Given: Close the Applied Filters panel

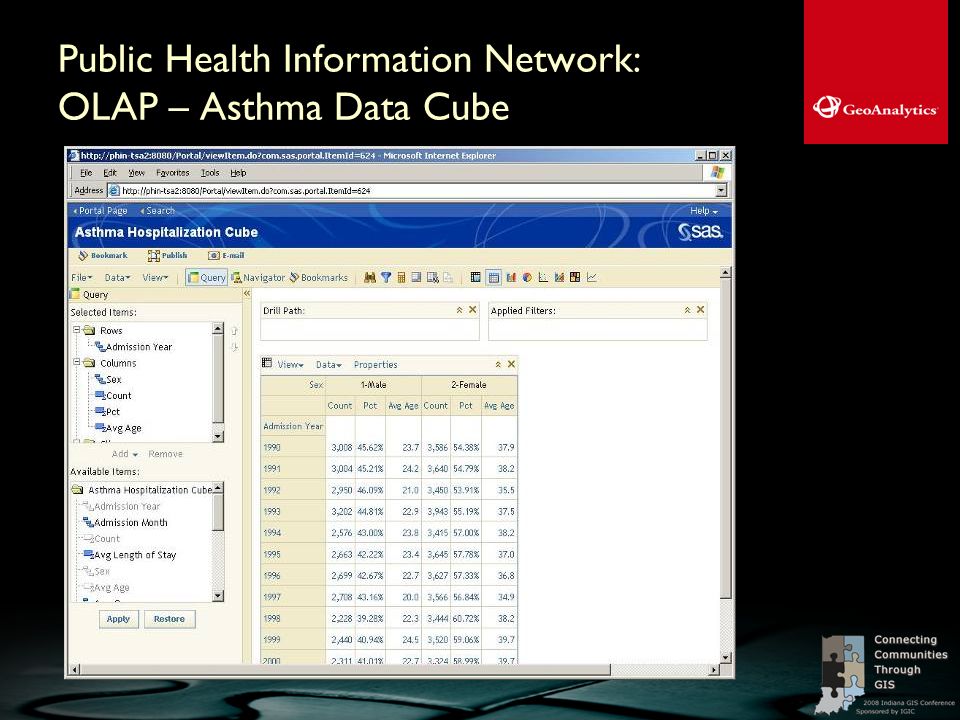Looking at the screenshot, I should [x=700, y=310].
